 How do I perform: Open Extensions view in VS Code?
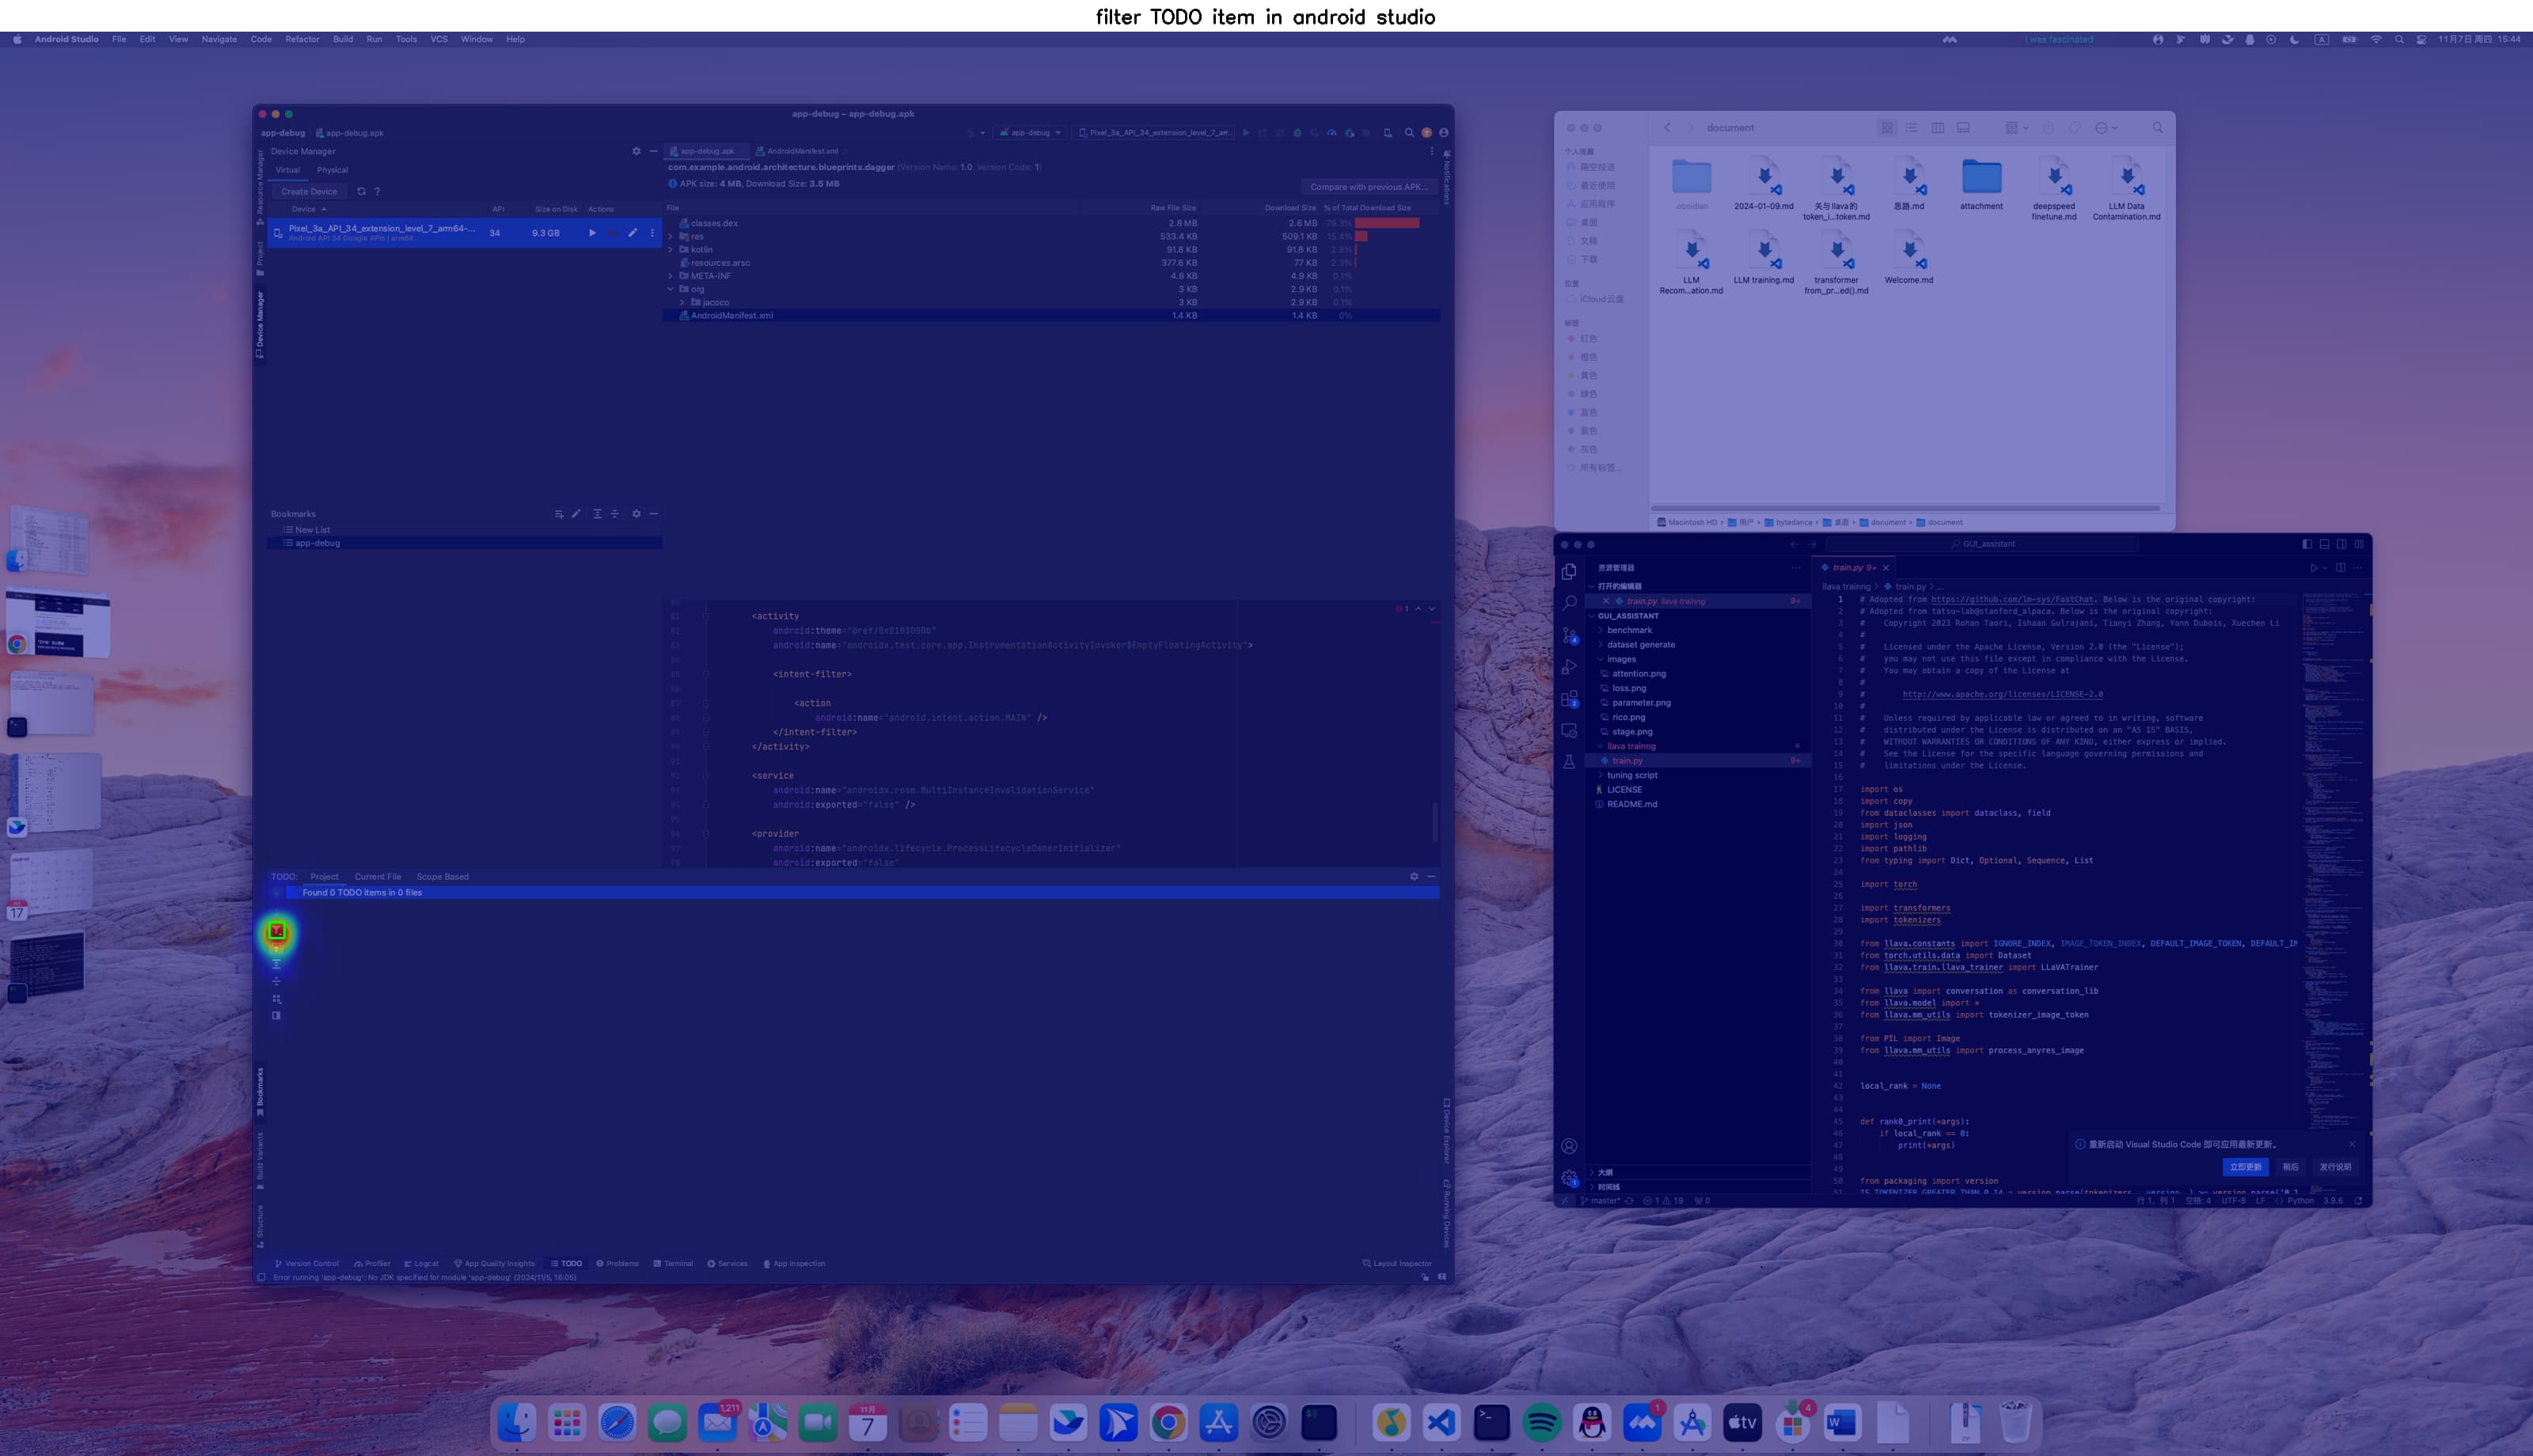(x=1569, y=699)
